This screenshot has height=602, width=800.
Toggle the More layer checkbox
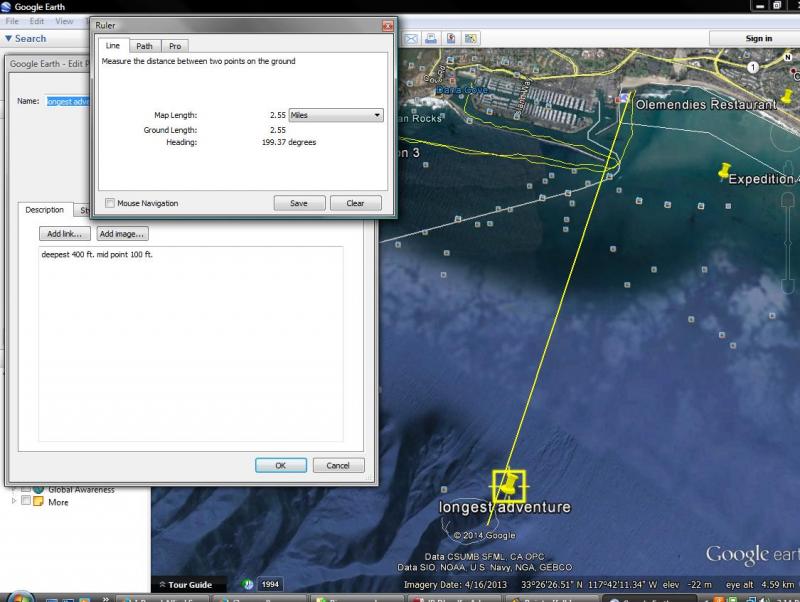click(x=26, y=501)
